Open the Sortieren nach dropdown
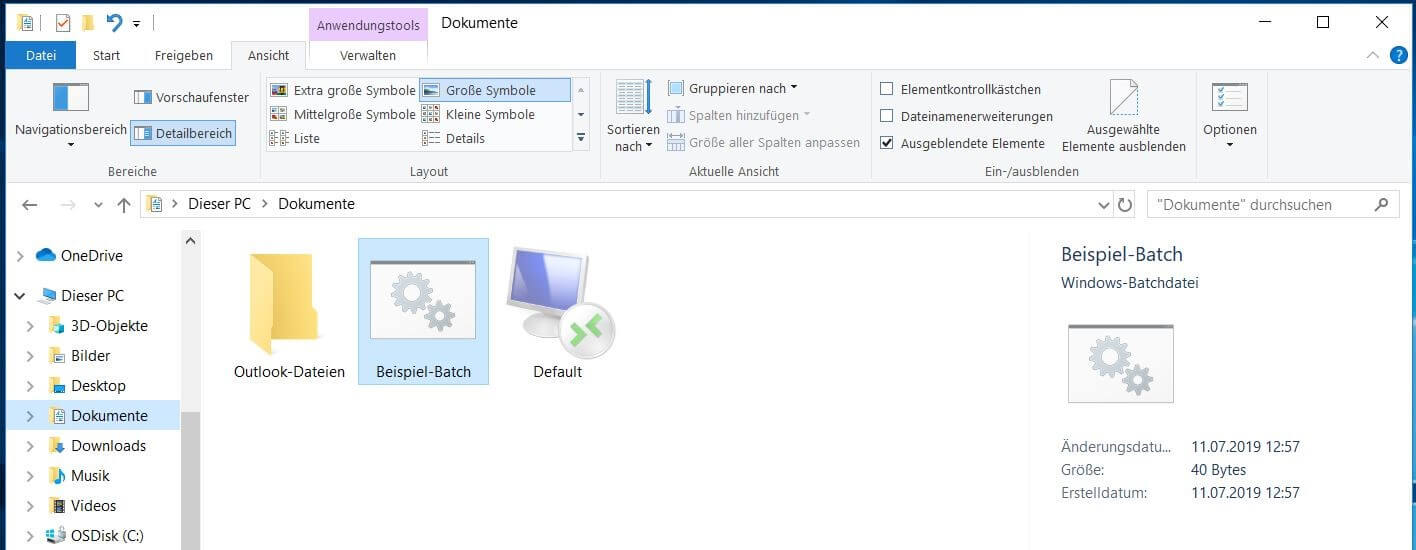1416x550 pixels. [633, 115]
